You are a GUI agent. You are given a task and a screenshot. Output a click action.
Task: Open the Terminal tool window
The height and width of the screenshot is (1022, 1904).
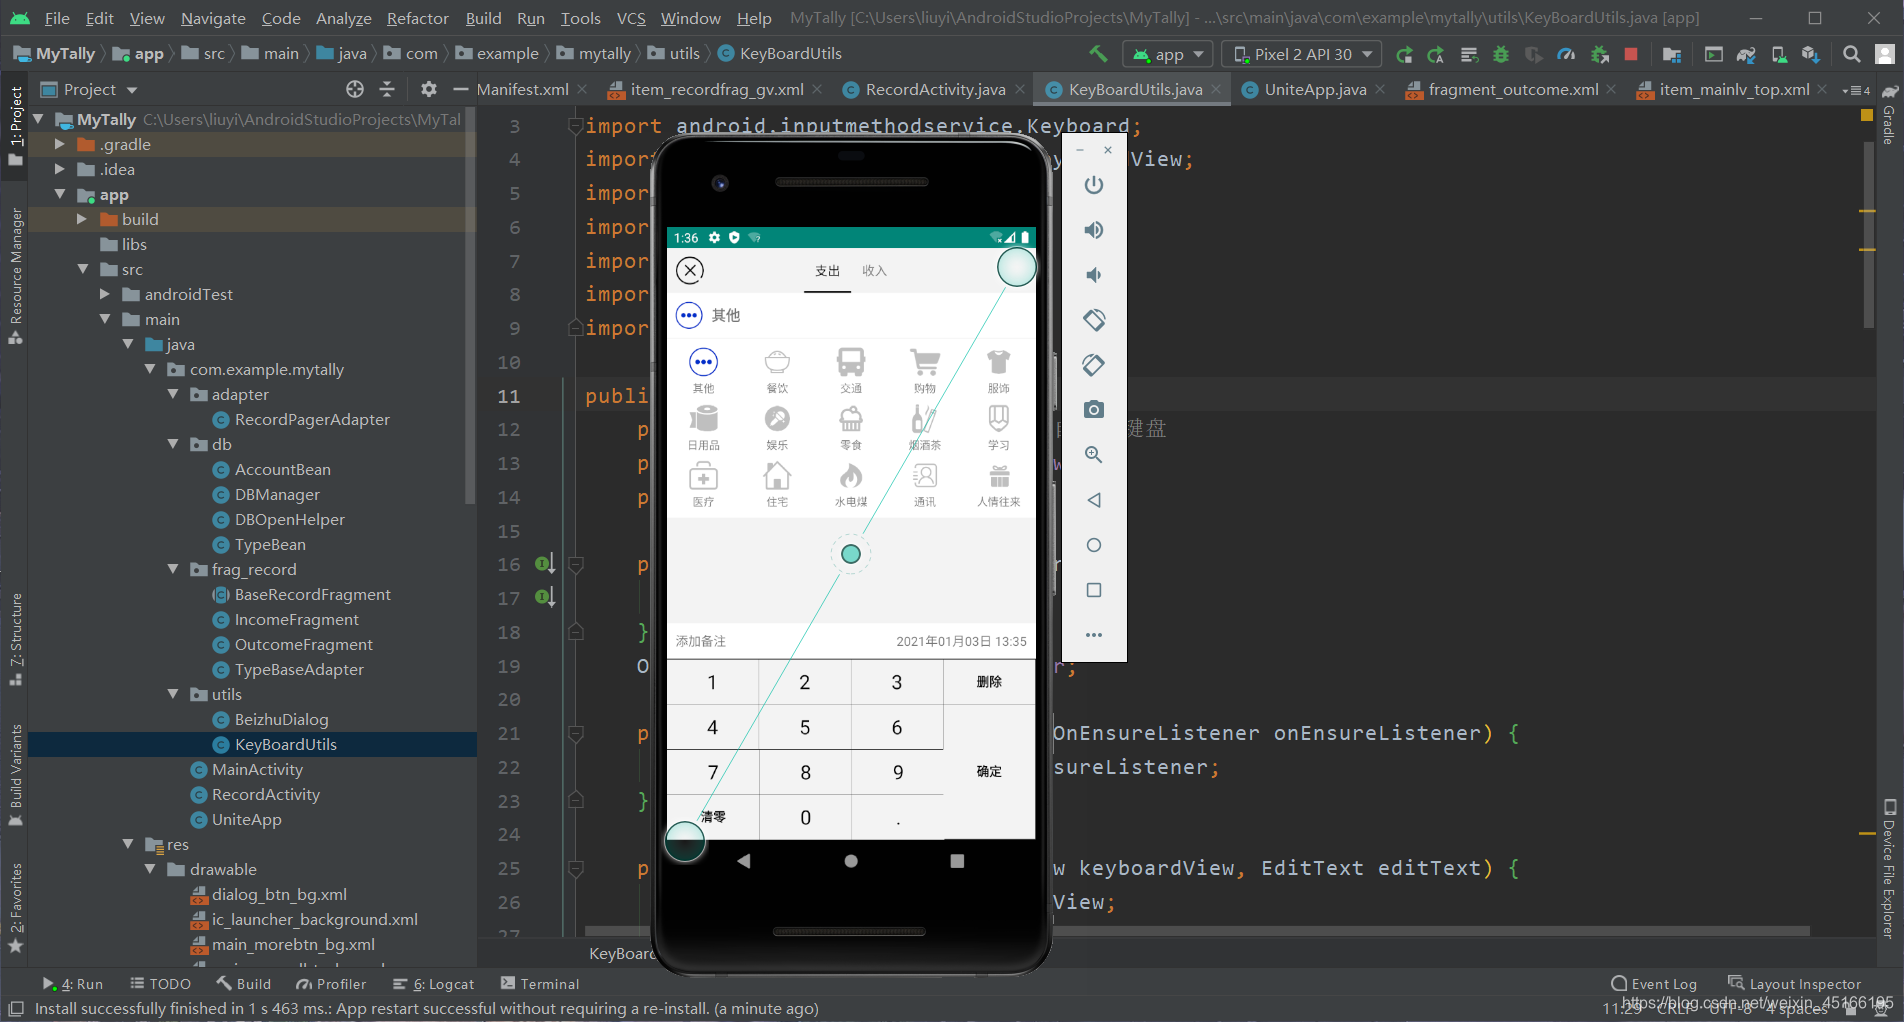click(x=540, y=984)
